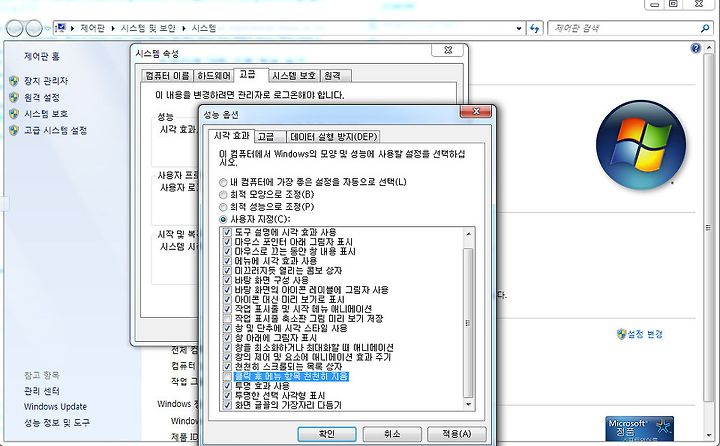Screen dimensions: 720x446
Task: Click the shield icon beside 원격 설정
Action: 14,97
